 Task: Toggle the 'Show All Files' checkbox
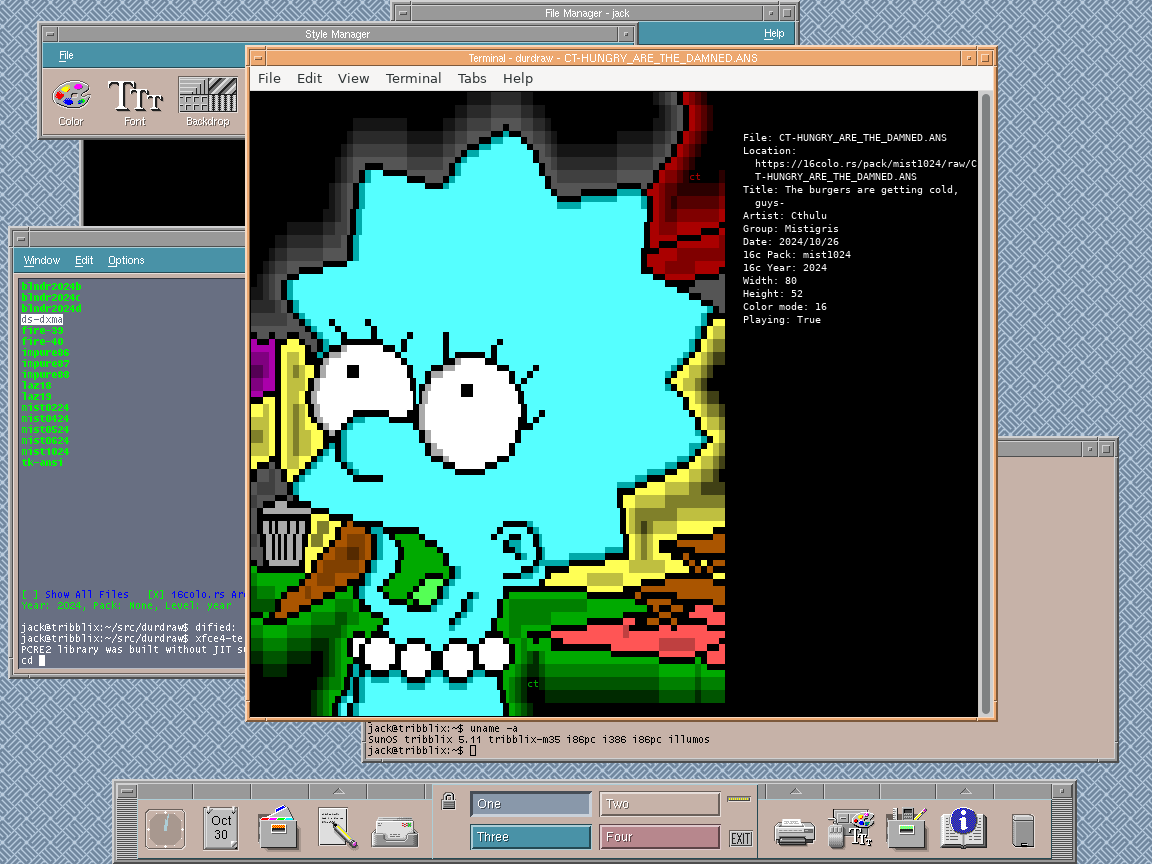click(75, 594)
